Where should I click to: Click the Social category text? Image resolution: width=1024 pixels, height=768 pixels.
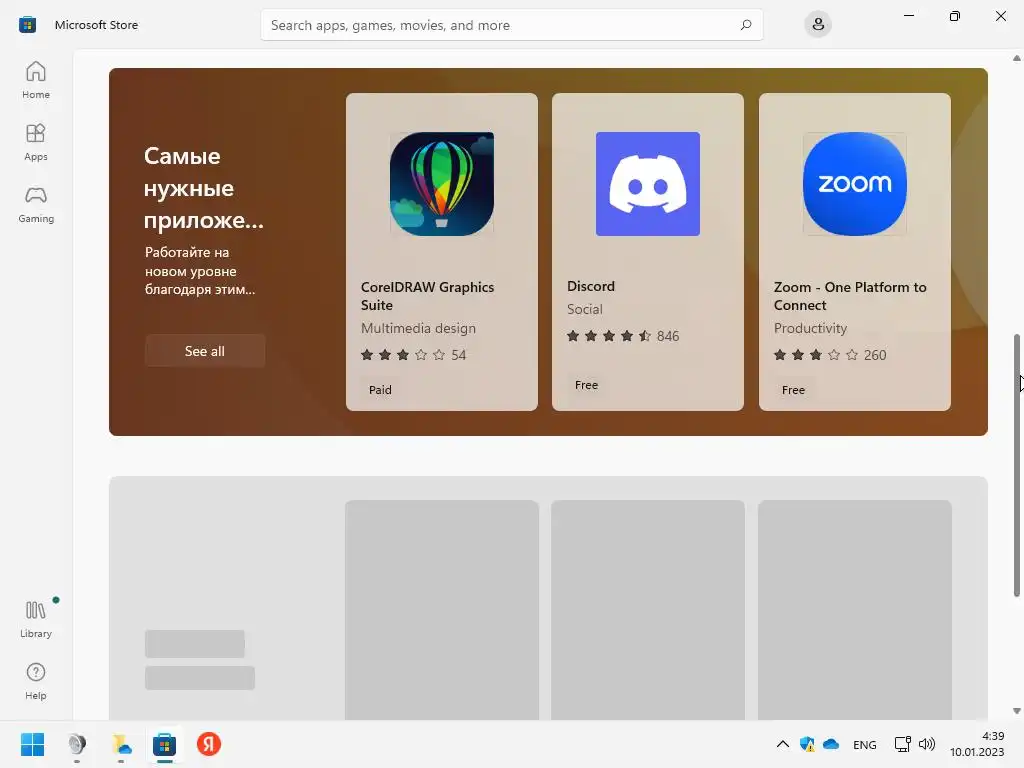click(x=584, y=309)
